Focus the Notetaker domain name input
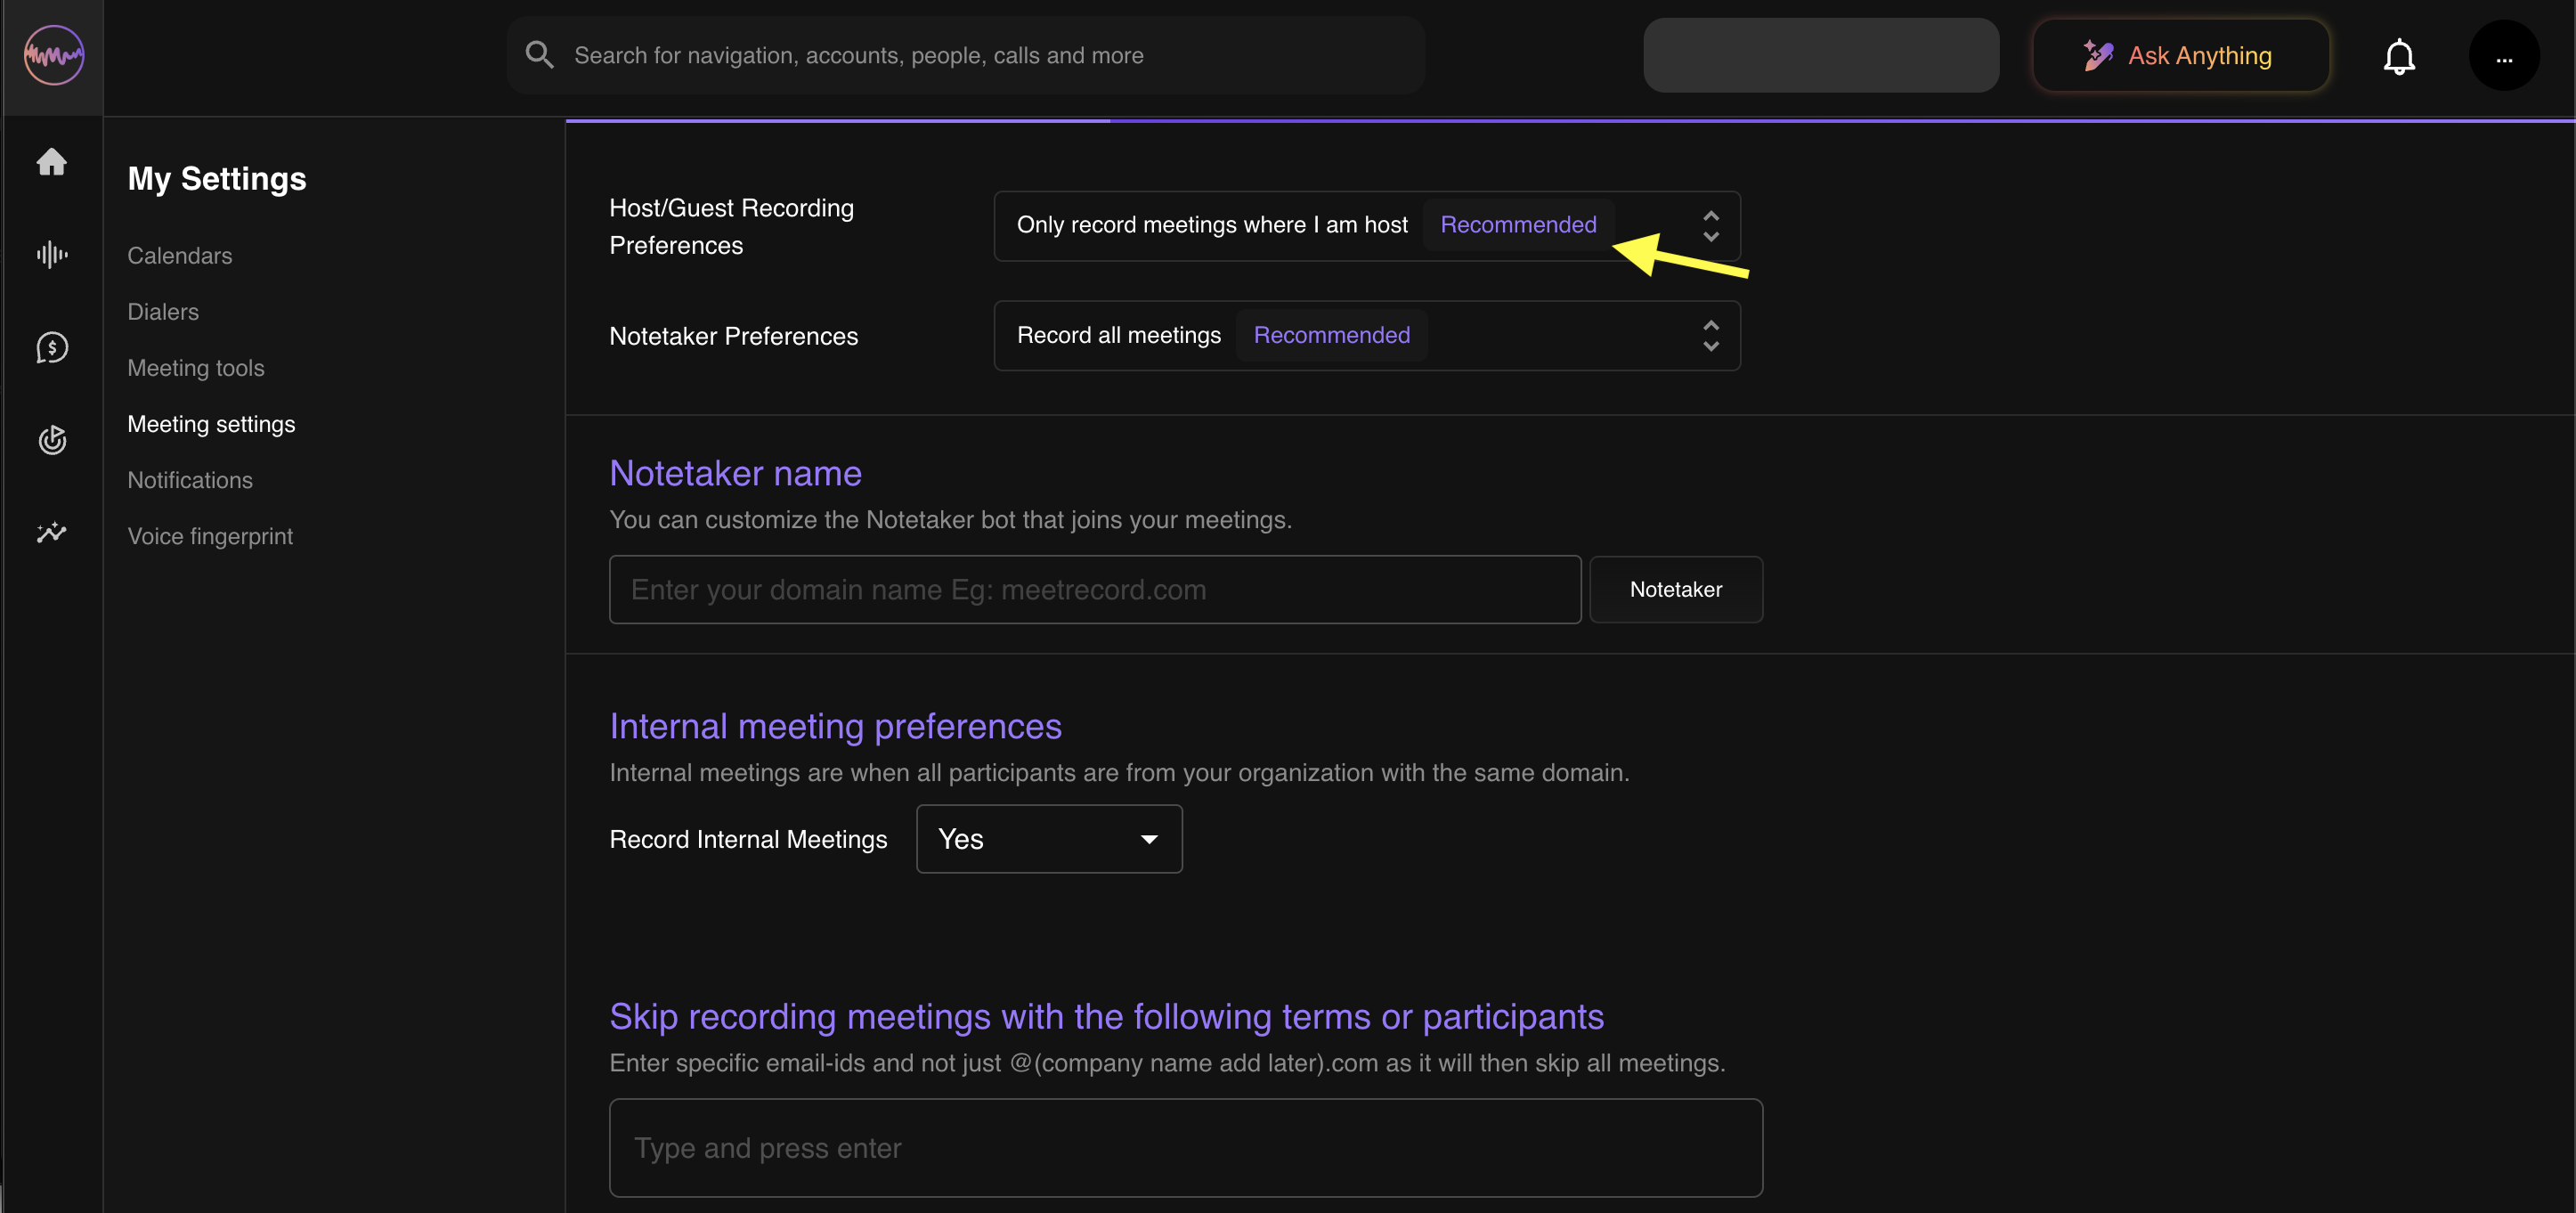The height and width of the screenshot is (1213, 2576). (1094, 590)
